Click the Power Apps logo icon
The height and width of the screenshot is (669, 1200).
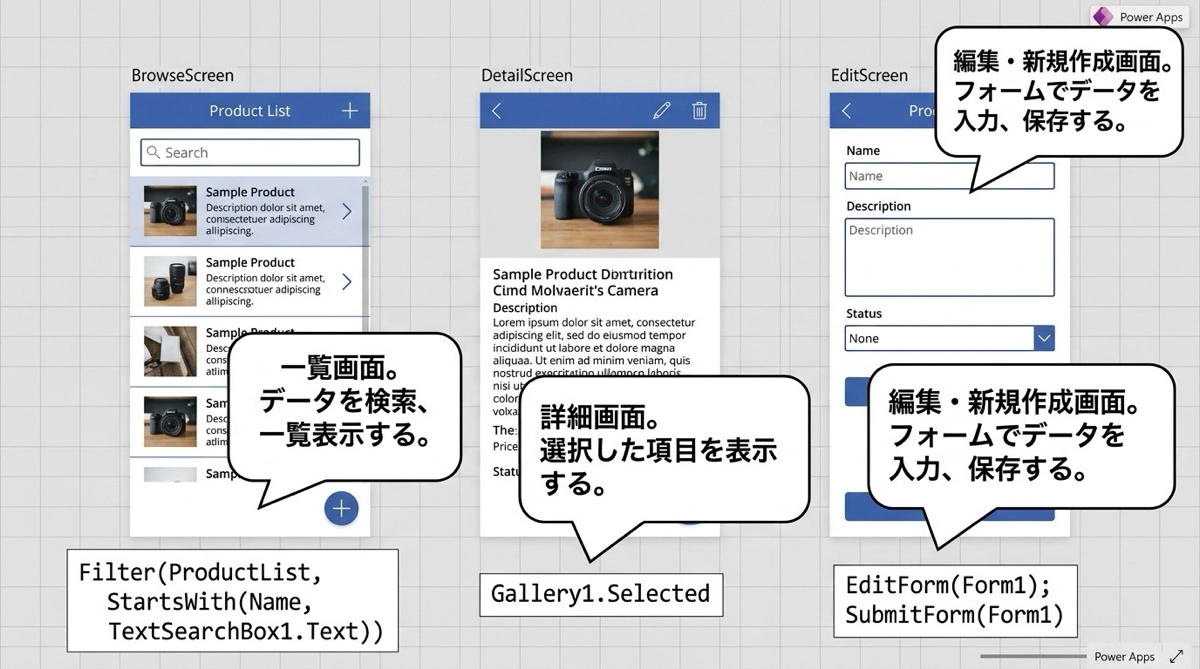pos(1103,17)
